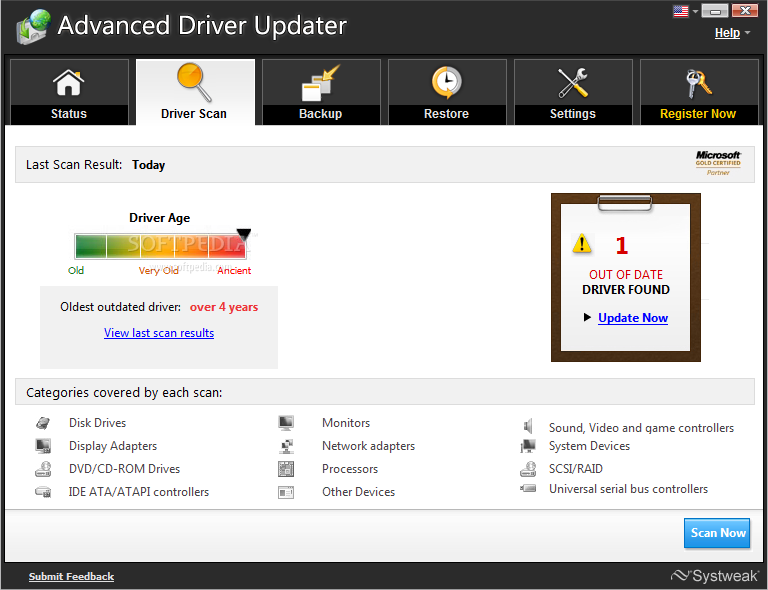Click the Update Now link
Viewport: 768px width, 590px height.
[633, 318]
